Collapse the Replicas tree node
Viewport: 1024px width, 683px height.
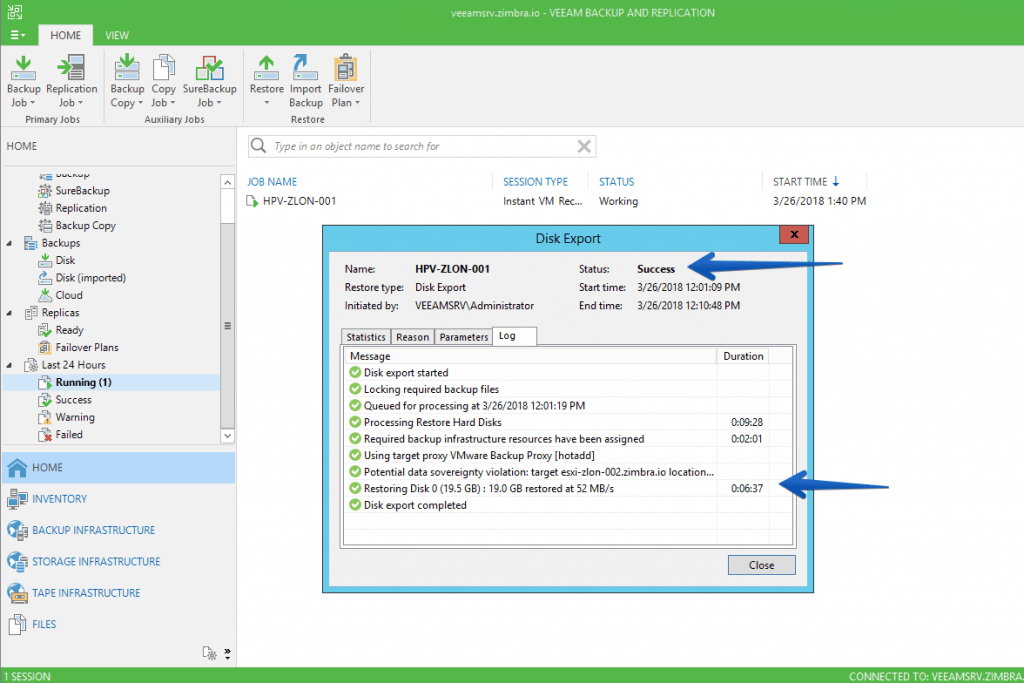[9, 313]
